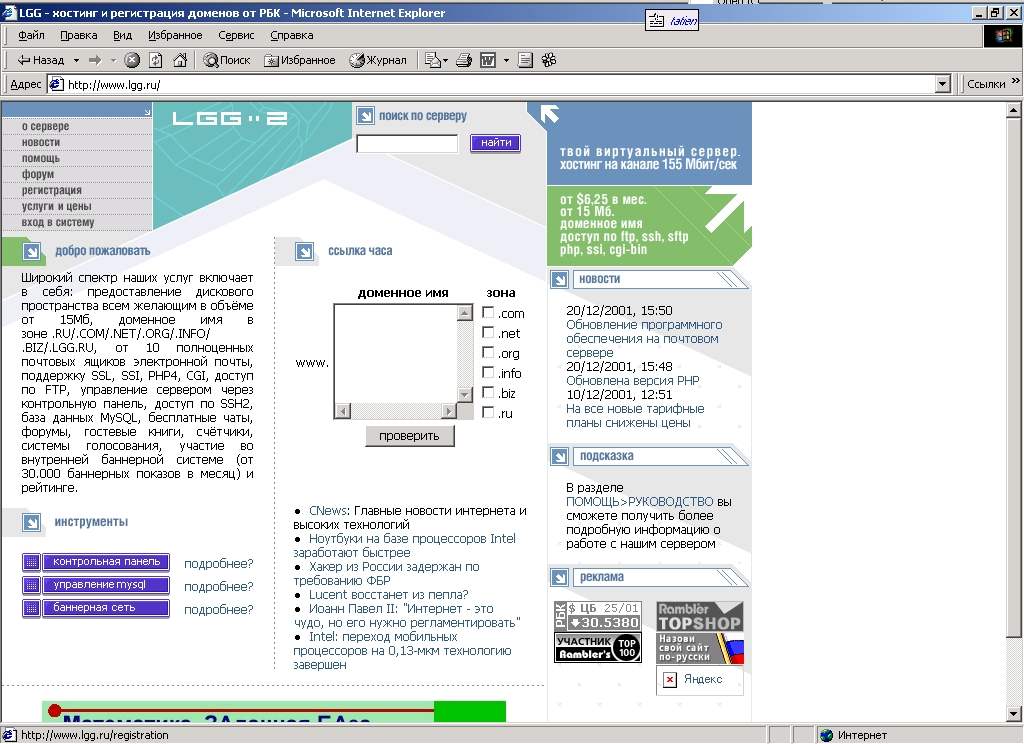Screen dimensions: 1024x744
Task: Tick the .com zone checkbox
Action: [488, 312]
